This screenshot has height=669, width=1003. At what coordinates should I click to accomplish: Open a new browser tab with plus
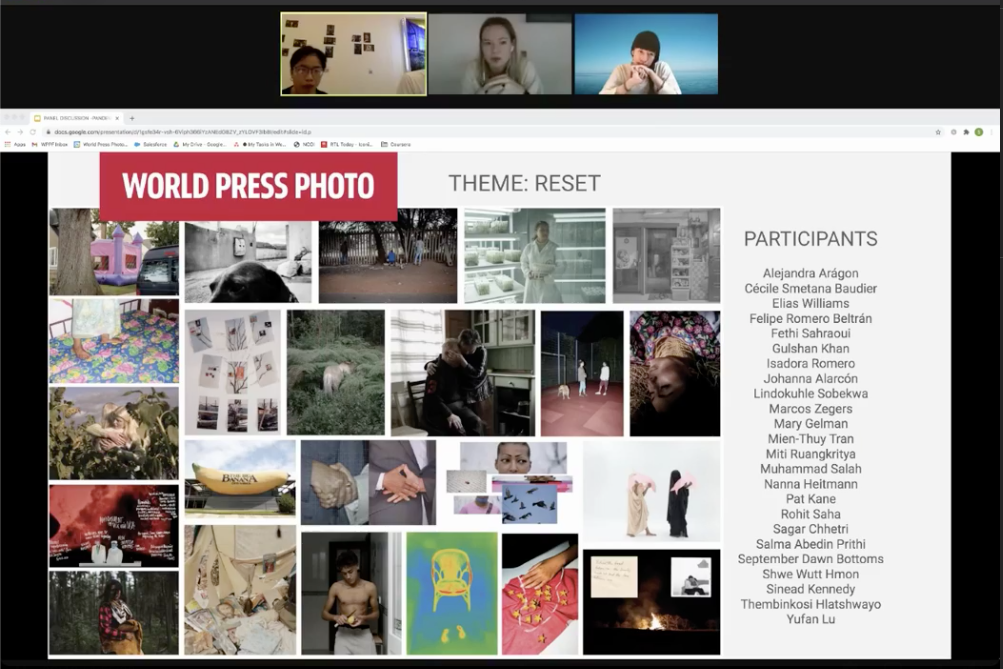click(132, 118)
